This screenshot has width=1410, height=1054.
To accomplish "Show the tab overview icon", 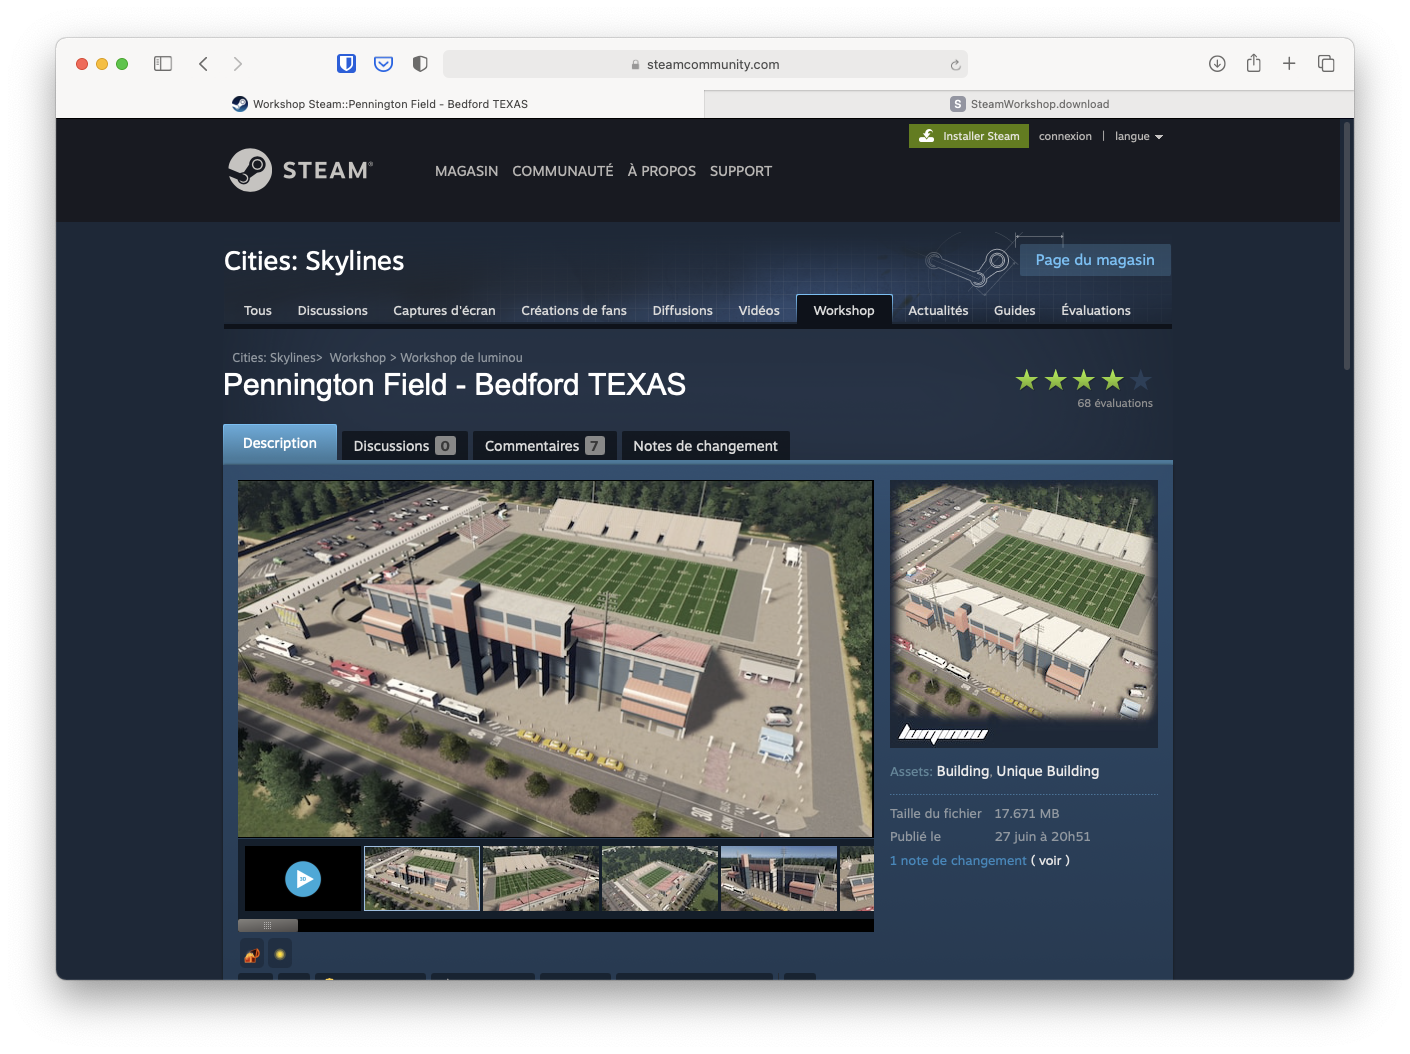I will pos(1326,64).
